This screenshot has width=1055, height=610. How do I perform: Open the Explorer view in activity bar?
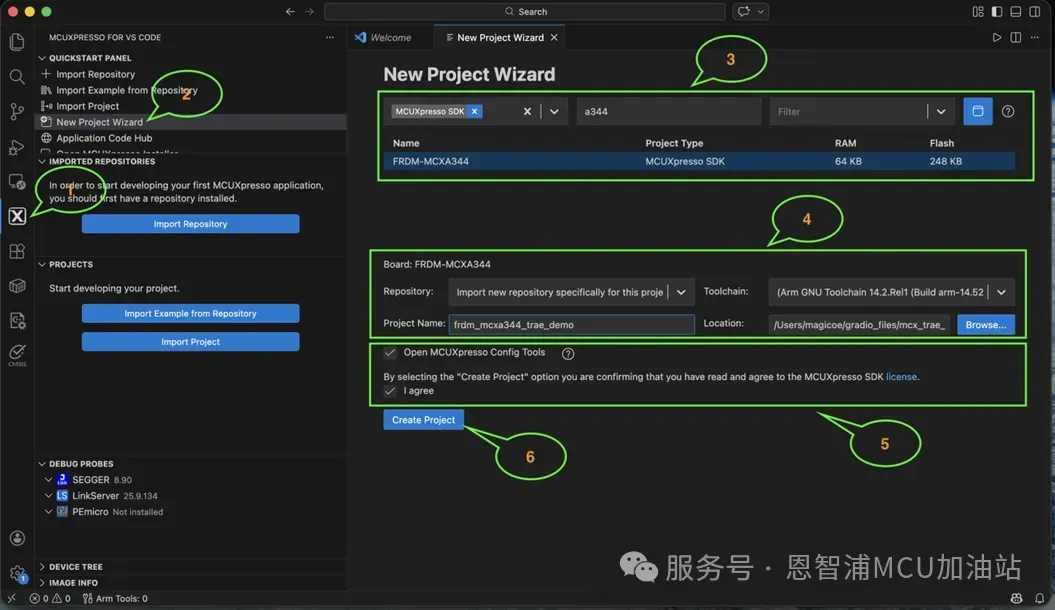point(17,42)
